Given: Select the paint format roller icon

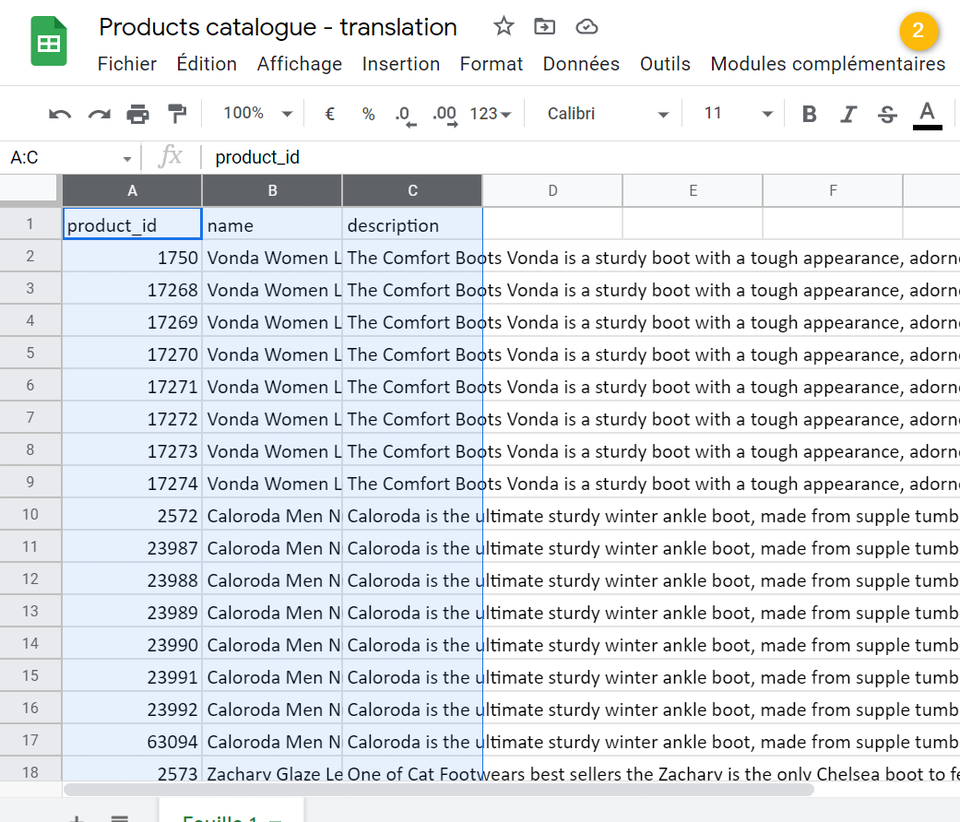Looking at the screenshot, I should click(x=177, y=114).
